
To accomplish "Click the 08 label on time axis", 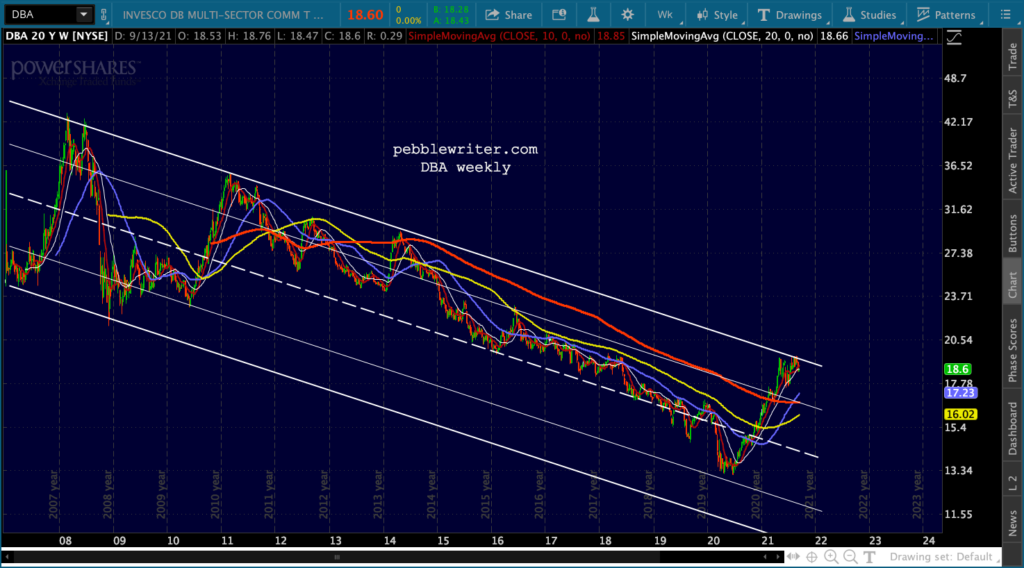I will tap(65, 541).
